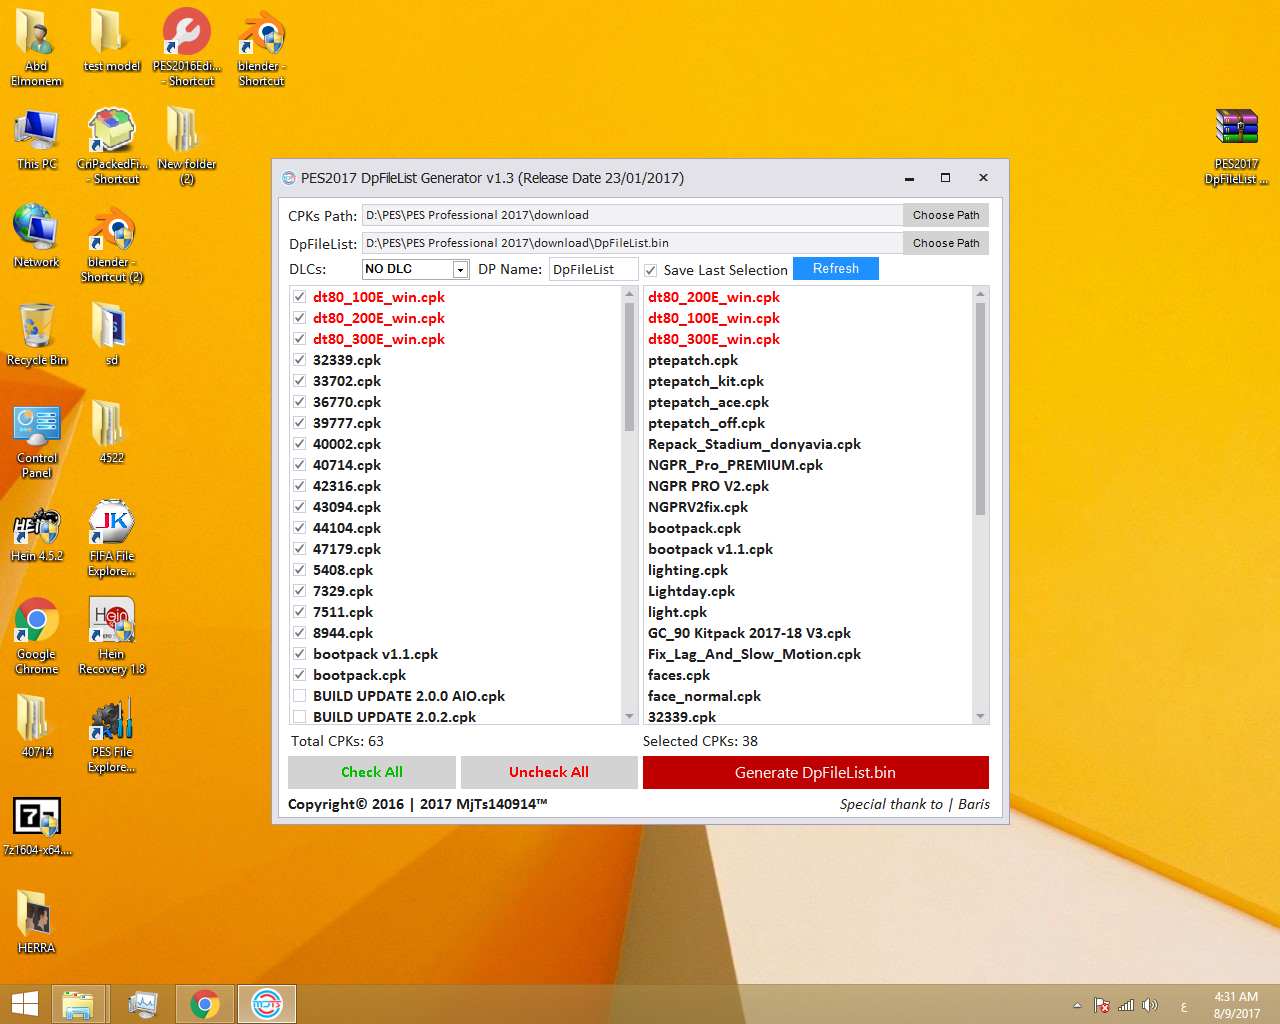Image resolution: width=1280 pixels, height=1024 pixels.
Task: Select the first blender - Shortcut desktop icon
Action: tap(261, 47)
